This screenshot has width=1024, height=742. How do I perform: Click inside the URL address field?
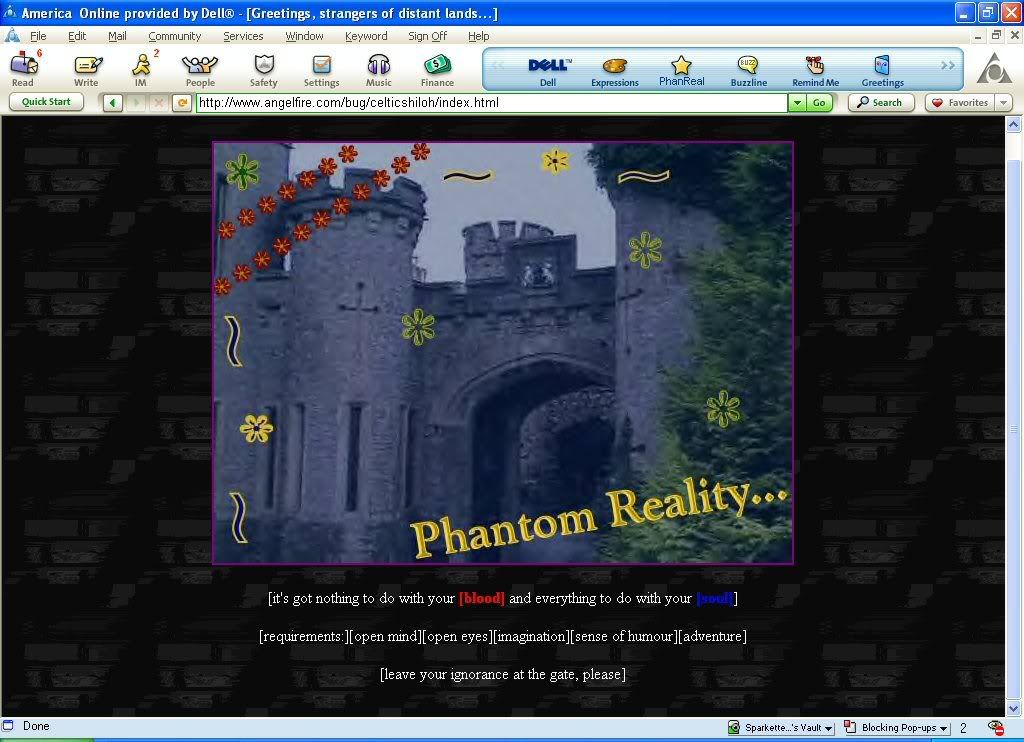tap(490, 103)
